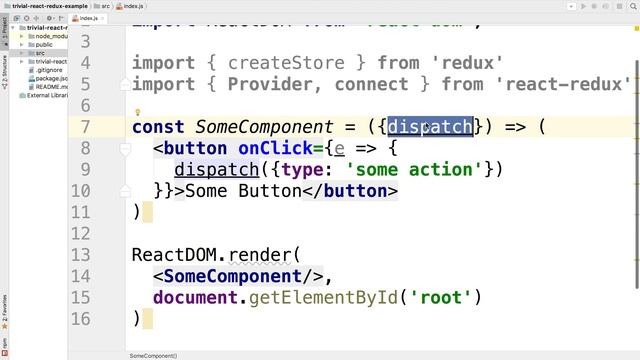The width and height of the screenshot is (640, 360).
Task: Toggle the code fold marker on line 8
Action: coord(125,149)
